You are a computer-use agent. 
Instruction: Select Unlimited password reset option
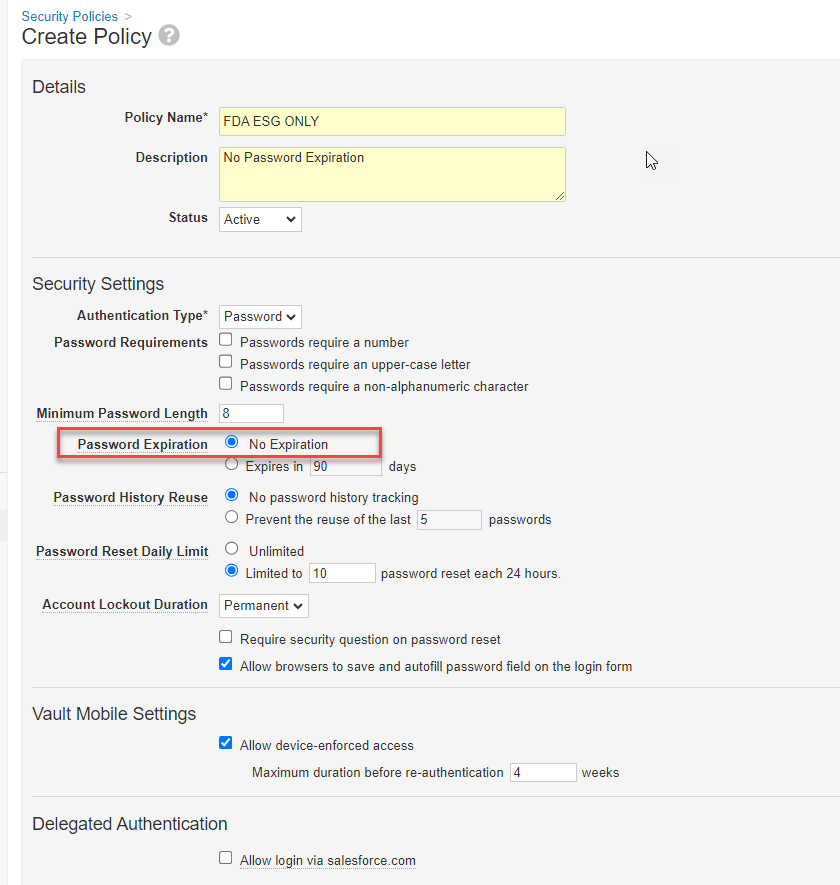tap(231, 549)
